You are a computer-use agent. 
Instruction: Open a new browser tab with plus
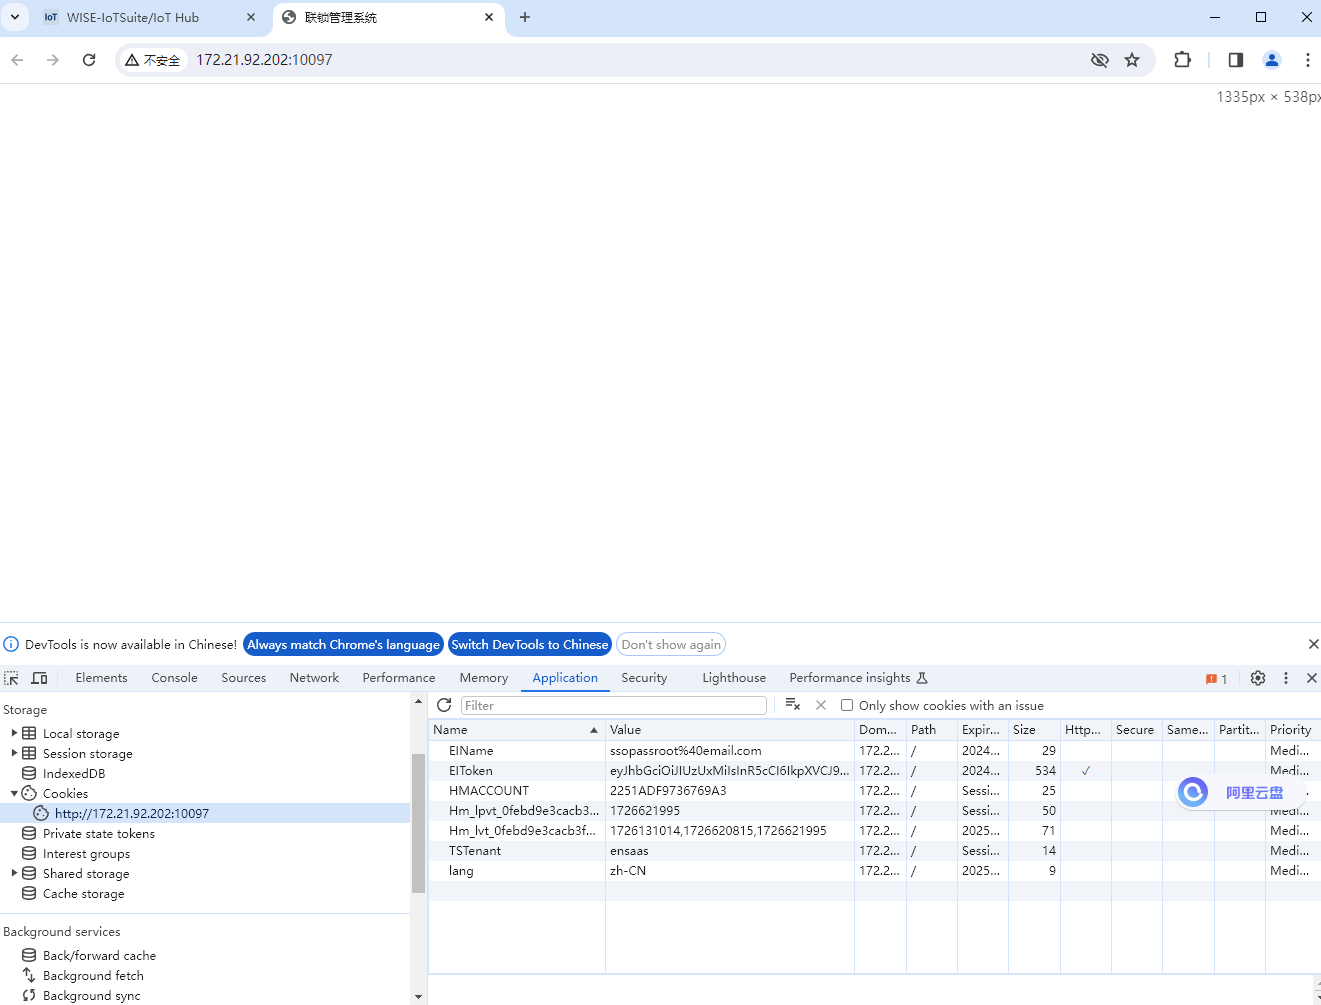click(x=525, y=17)
